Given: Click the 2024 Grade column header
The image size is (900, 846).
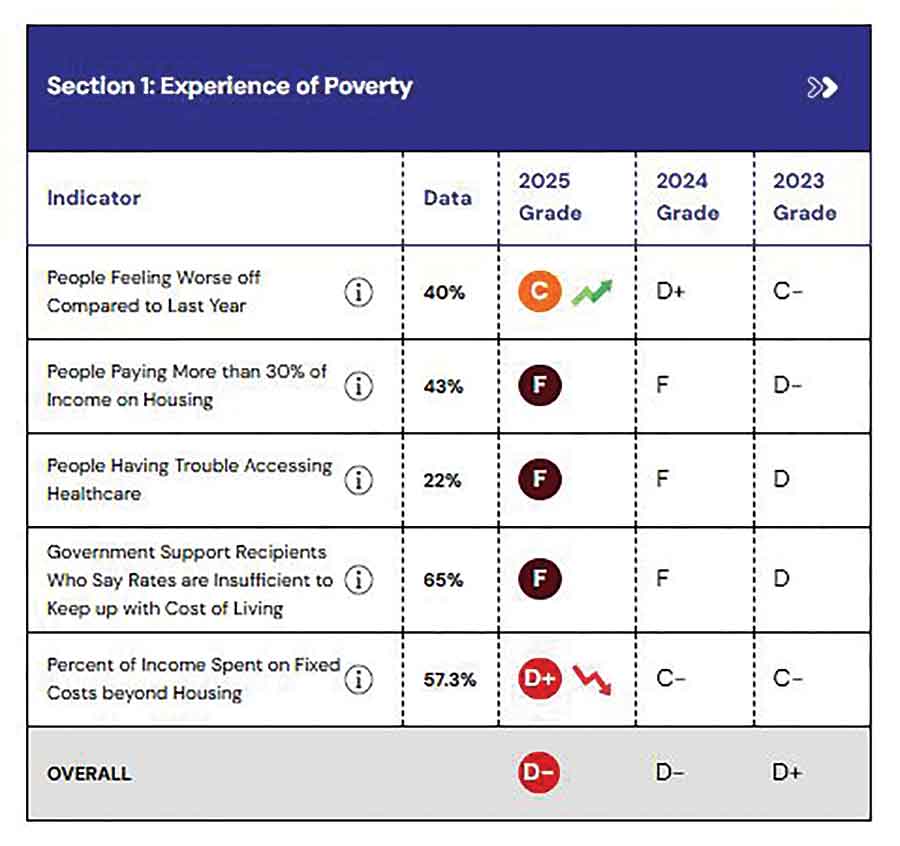Looking at the screenshot, I should (687, 197).
